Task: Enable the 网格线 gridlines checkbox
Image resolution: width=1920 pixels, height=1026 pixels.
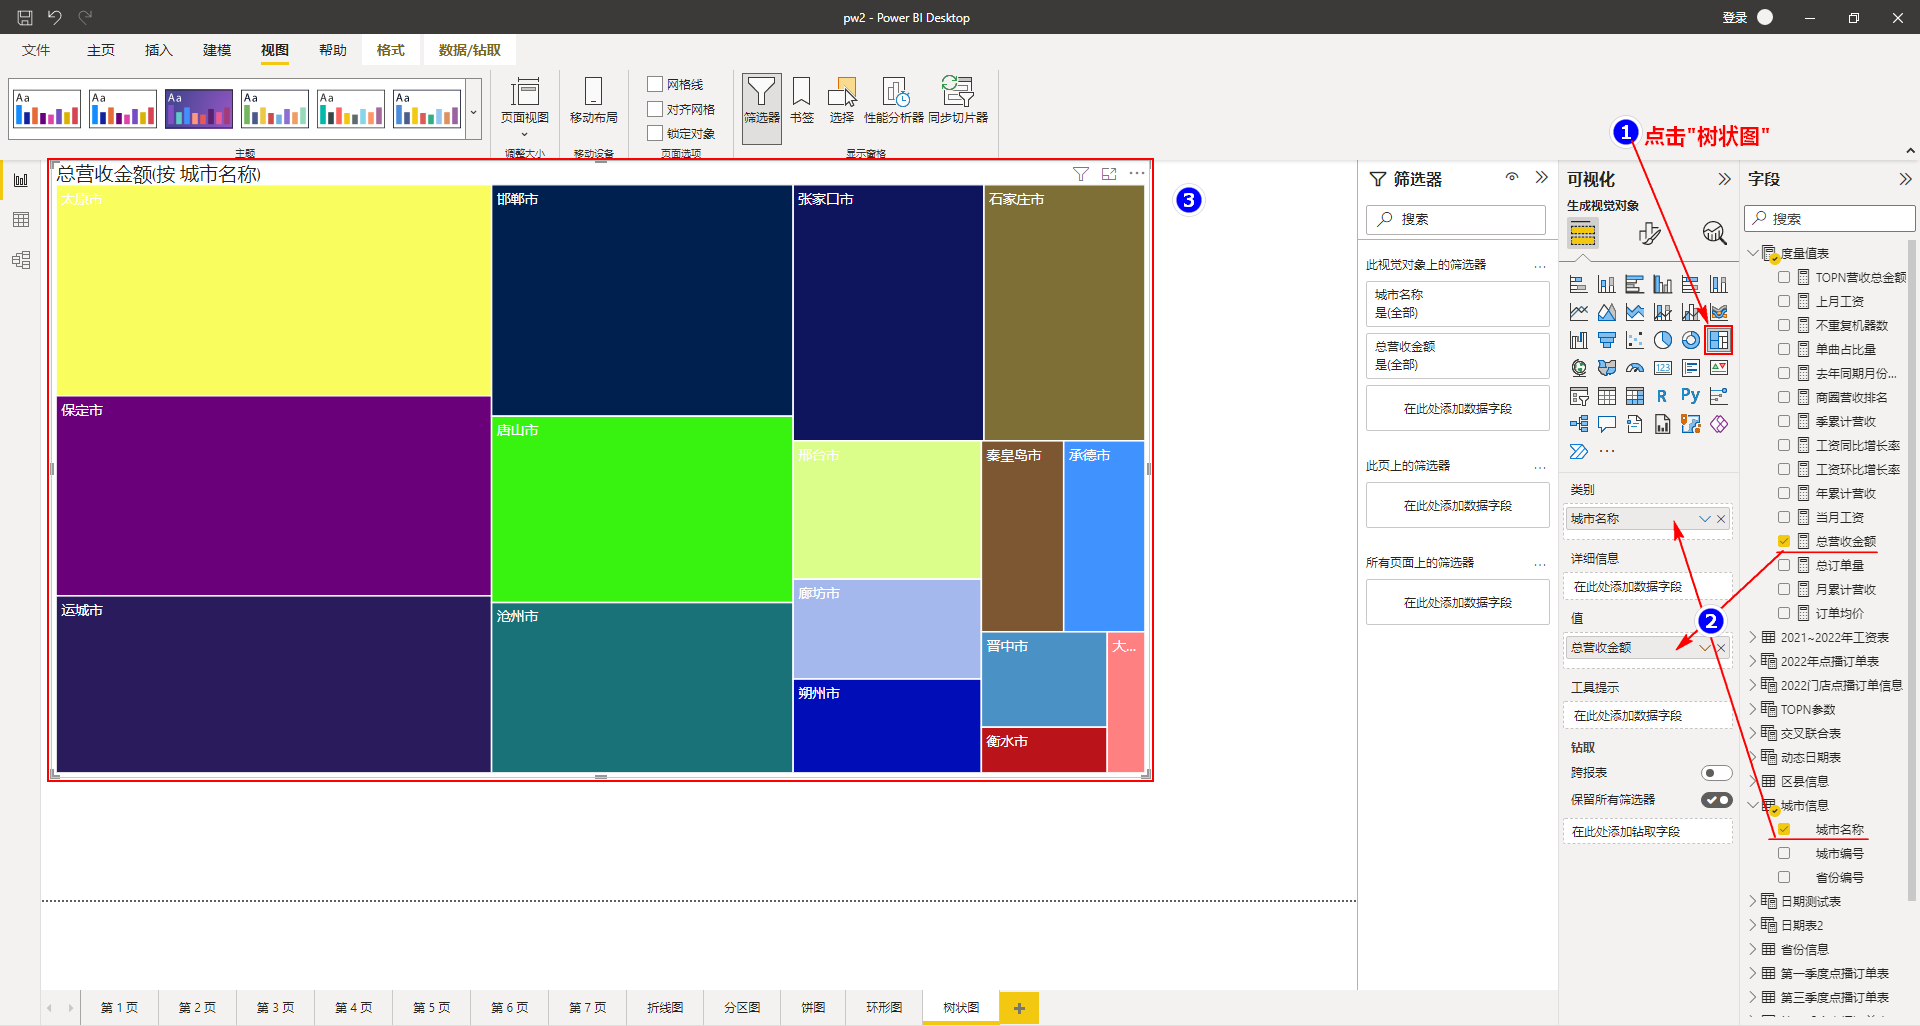Action: pos(655,84)
